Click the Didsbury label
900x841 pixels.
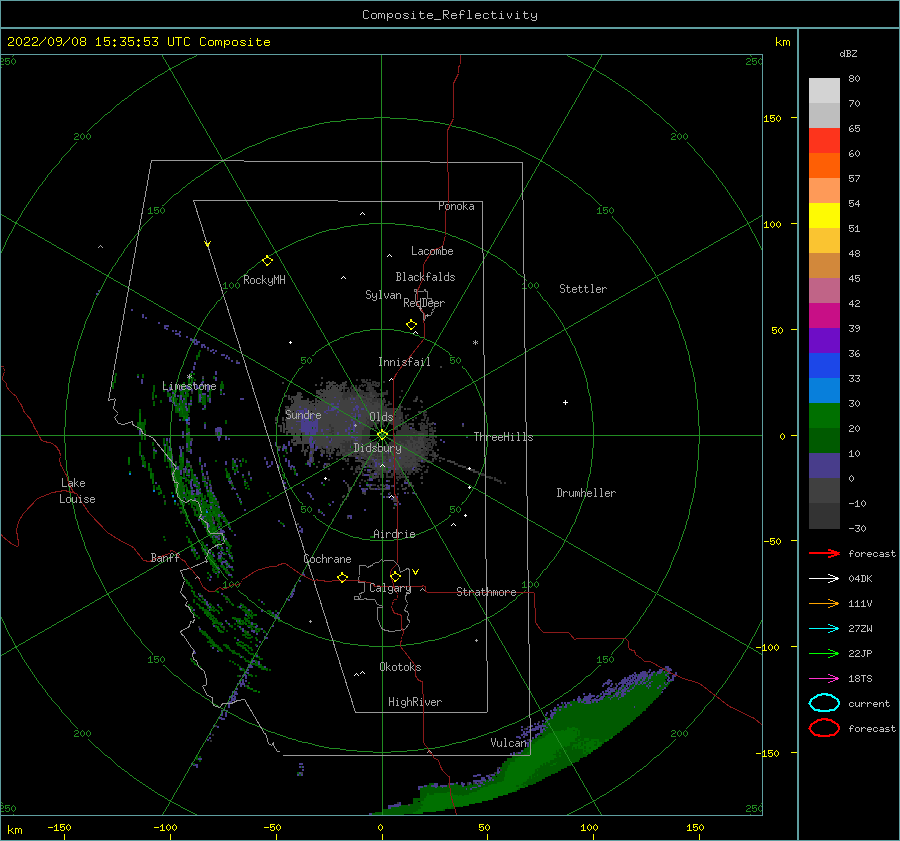point(377,448)
